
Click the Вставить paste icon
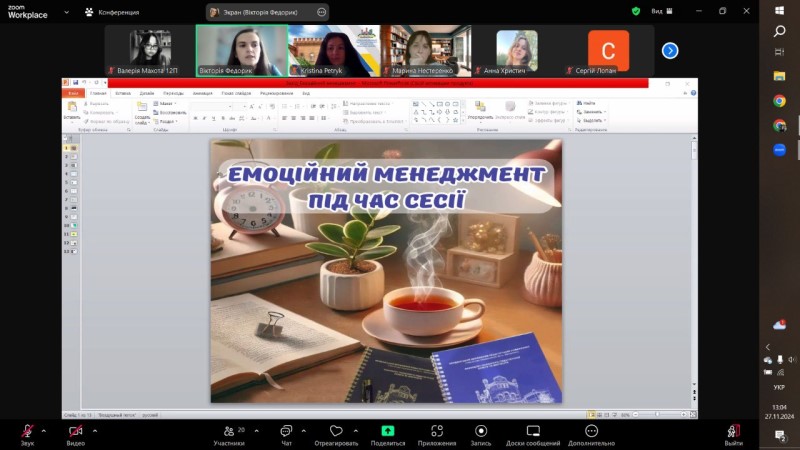click(x=72, y=106)
